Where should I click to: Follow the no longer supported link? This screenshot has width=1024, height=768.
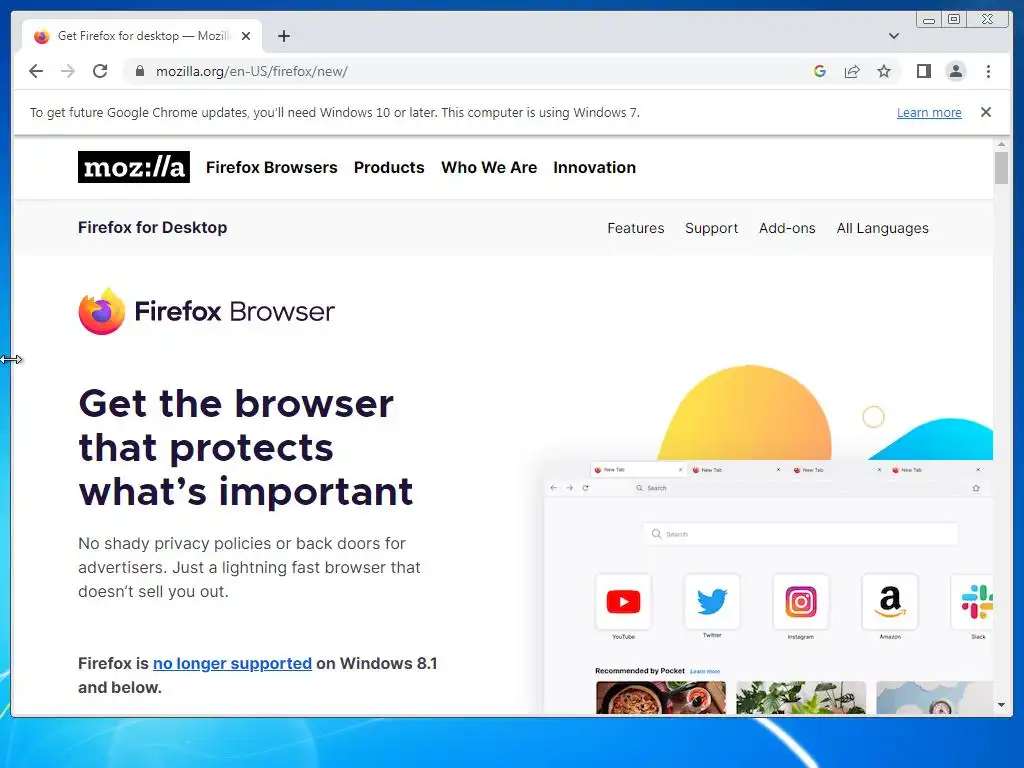pos(232,664)
